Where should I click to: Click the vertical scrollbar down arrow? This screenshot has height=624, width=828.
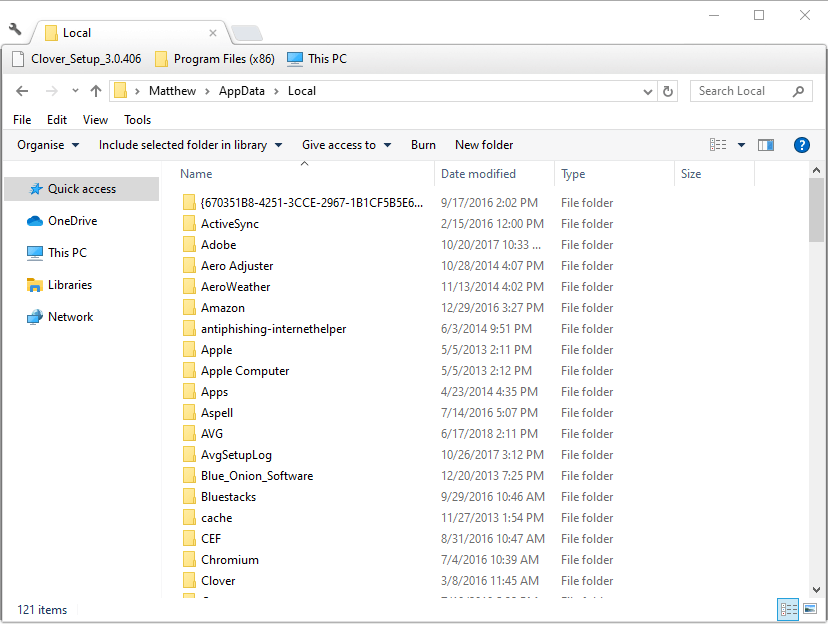pyautogui.click(x=816, y=590)
